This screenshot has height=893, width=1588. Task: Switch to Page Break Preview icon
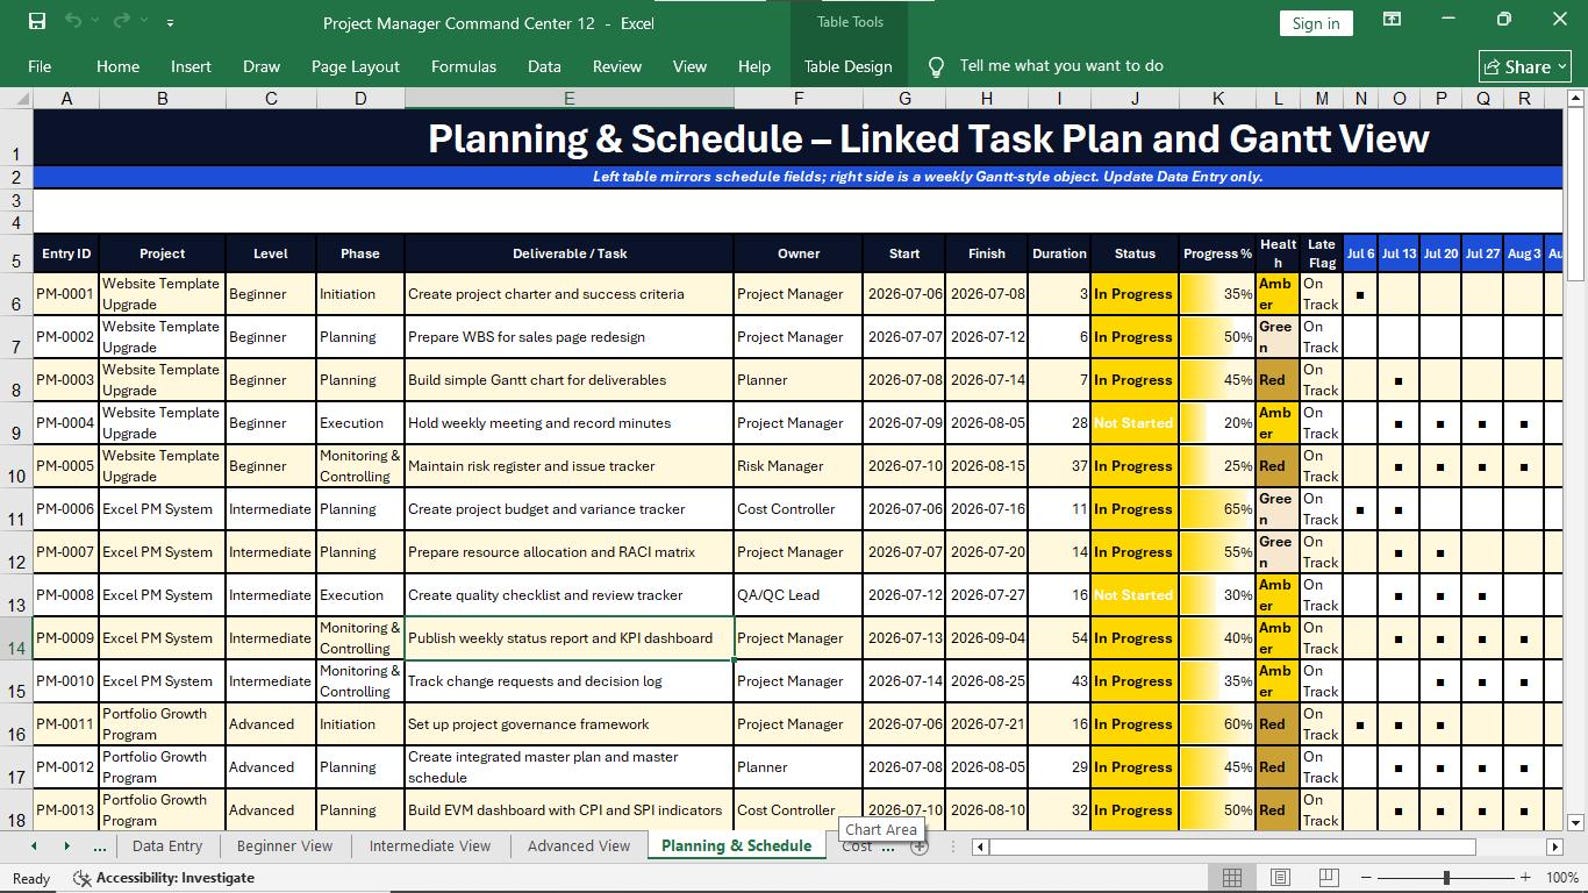coord(1328,877)
